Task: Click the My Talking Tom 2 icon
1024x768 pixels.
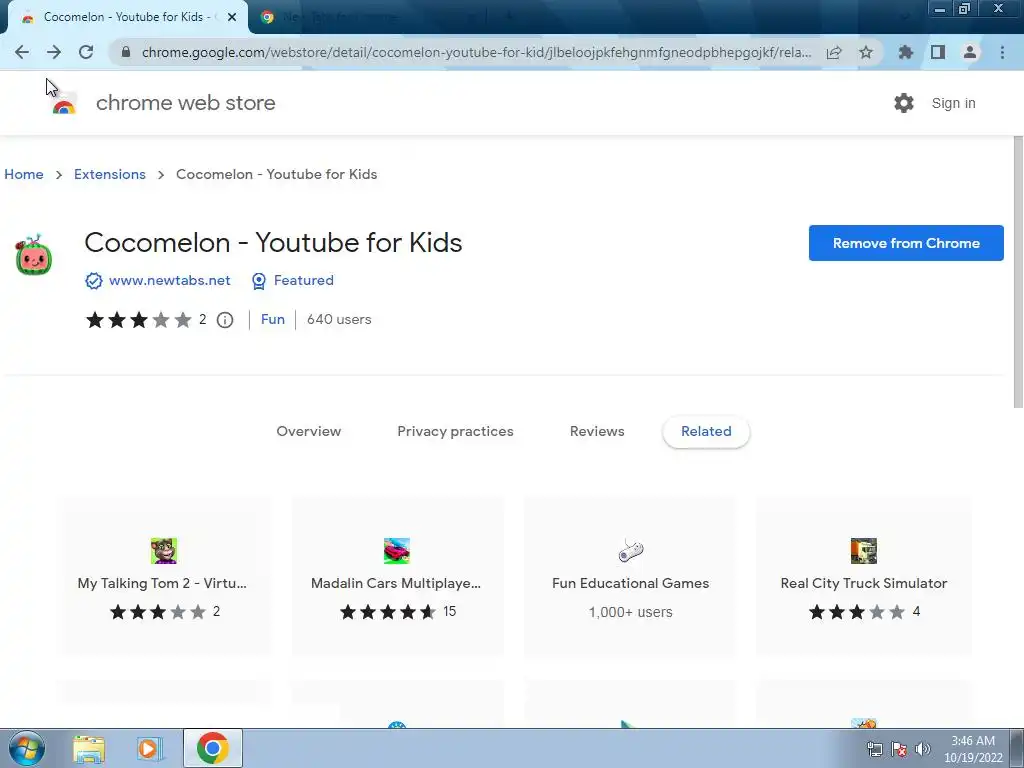Action: (163, 551)
